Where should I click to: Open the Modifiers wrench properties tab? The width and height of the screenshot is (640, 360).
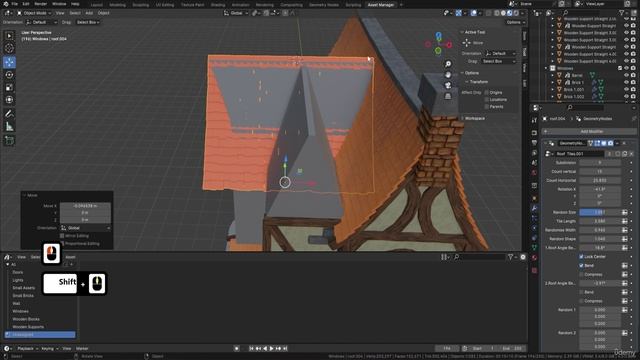534,208
